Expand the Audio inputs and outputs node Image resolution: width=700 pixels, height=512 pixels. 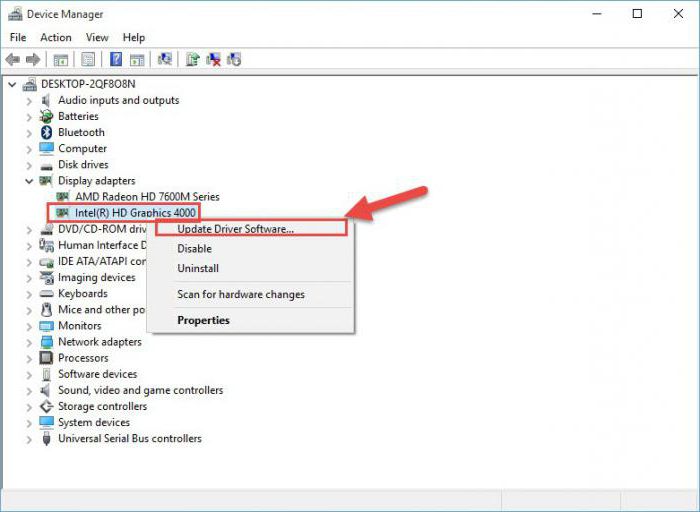(28, 100)
